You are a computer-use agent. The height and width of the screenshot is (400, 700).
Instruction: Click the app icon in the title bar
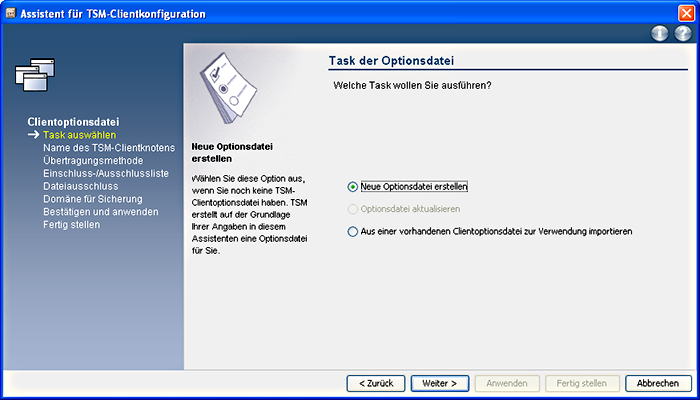[x=10, y=13]
